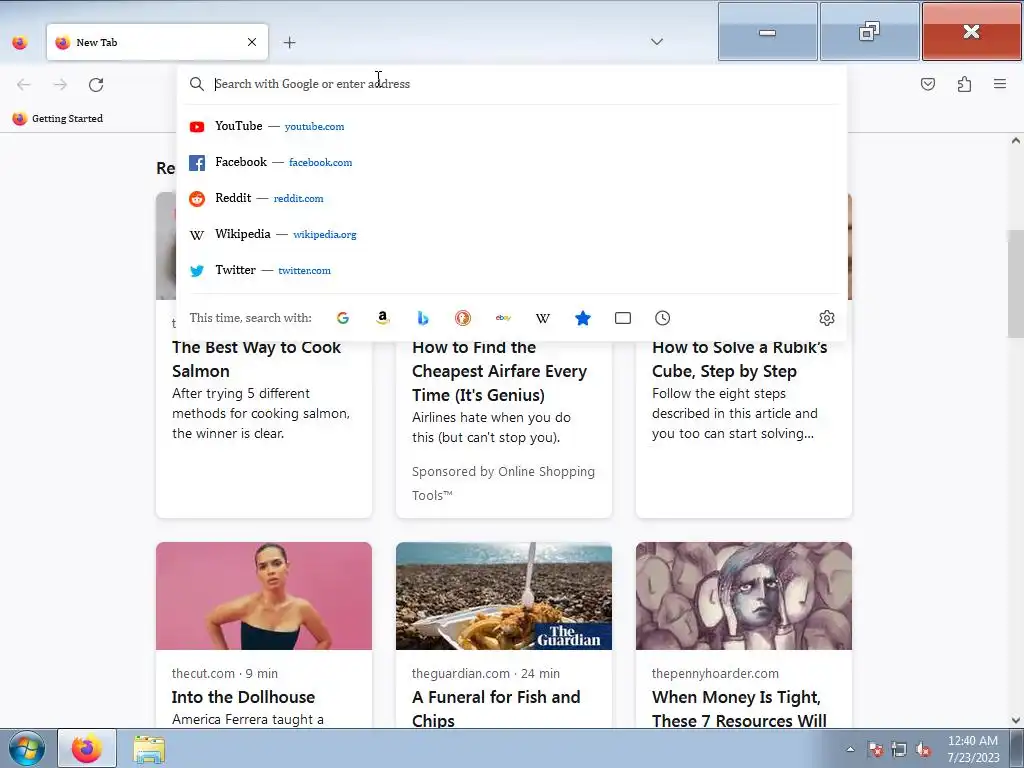1024x768 pixels.
Task: Open Getting Started bookmark
Action: 57,118
